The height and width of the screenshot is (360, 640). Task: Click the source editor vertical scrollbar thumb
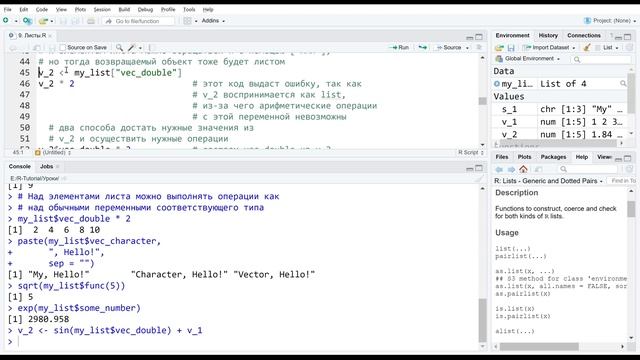point(482,101)
